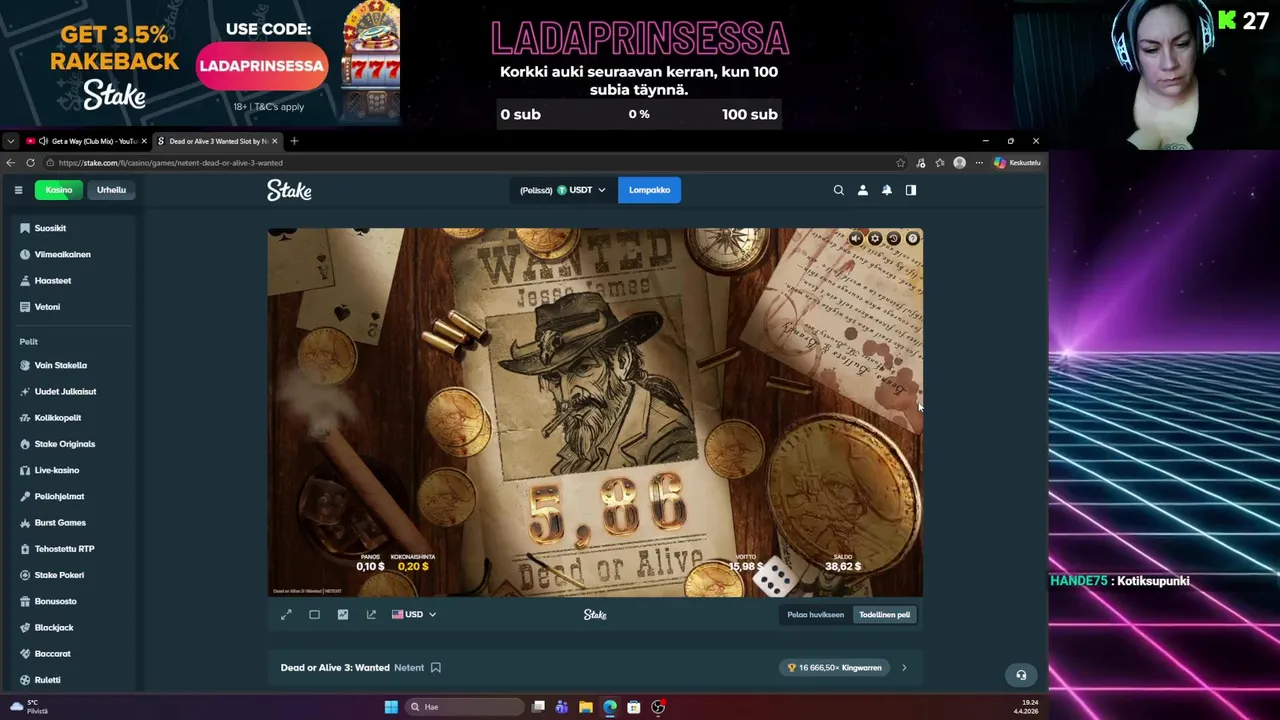Image resolution: width=1280 pixels, height=720 pixels.
Task: Open Microsoft Teams from the taskbar
Action: (x=562, y=707)
